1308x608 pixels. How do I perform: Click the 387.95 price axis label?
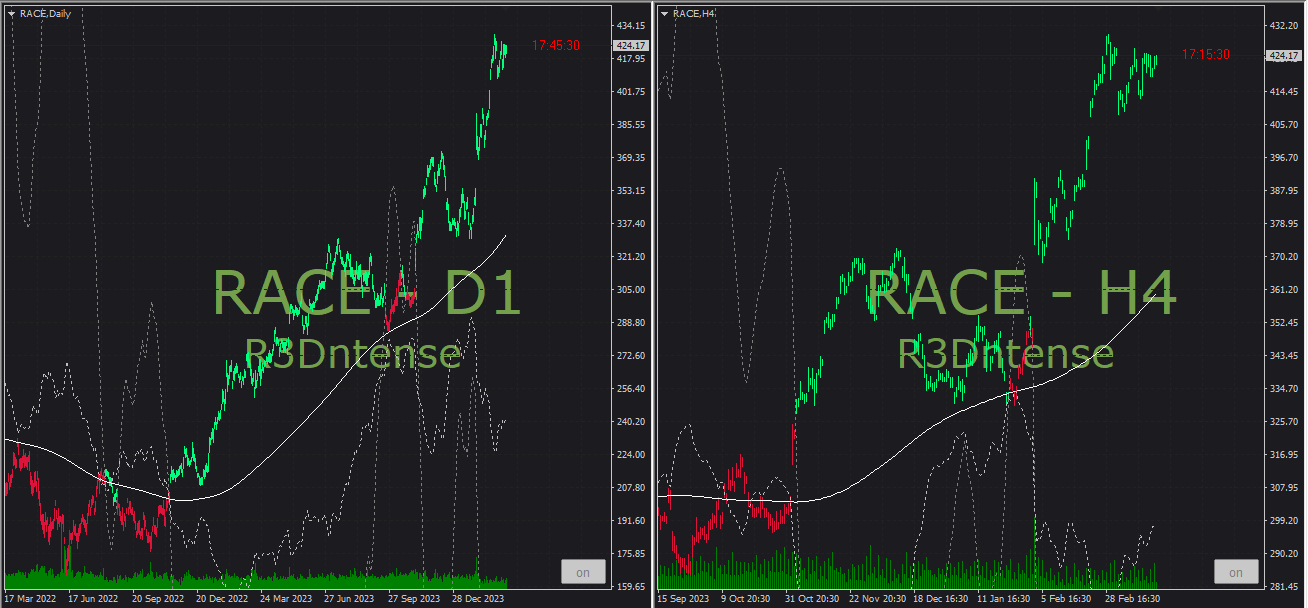(x=1283, y=190)
